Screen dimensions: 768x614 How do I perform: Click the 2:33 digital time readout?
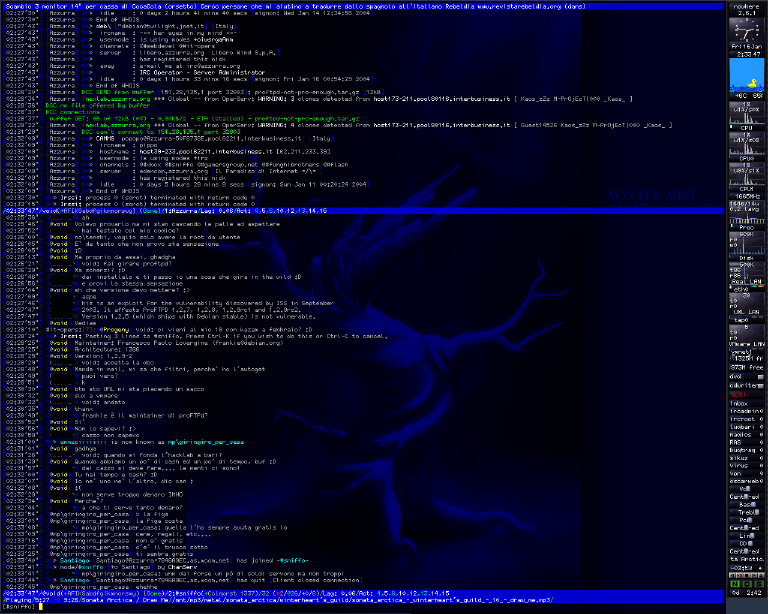746,54
